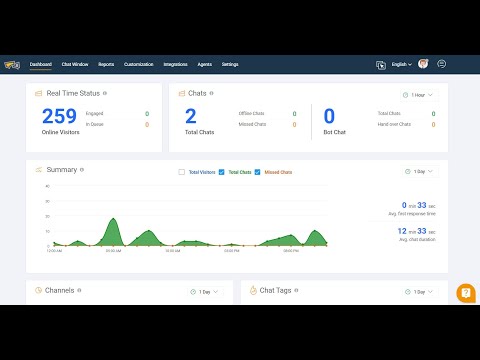Open the Agents page
The image size is (480, 360).
pos(205,64)
